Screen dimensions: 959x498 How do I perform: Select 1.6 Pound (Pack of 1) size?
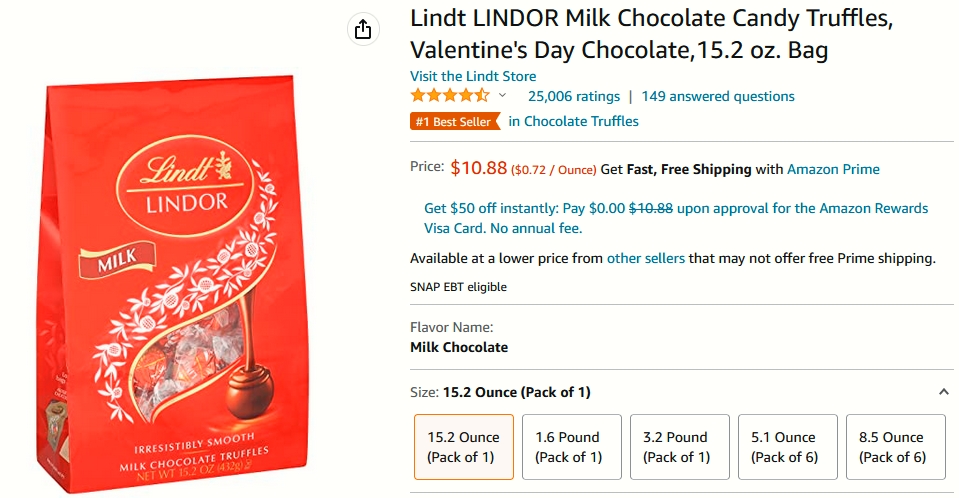572,447
